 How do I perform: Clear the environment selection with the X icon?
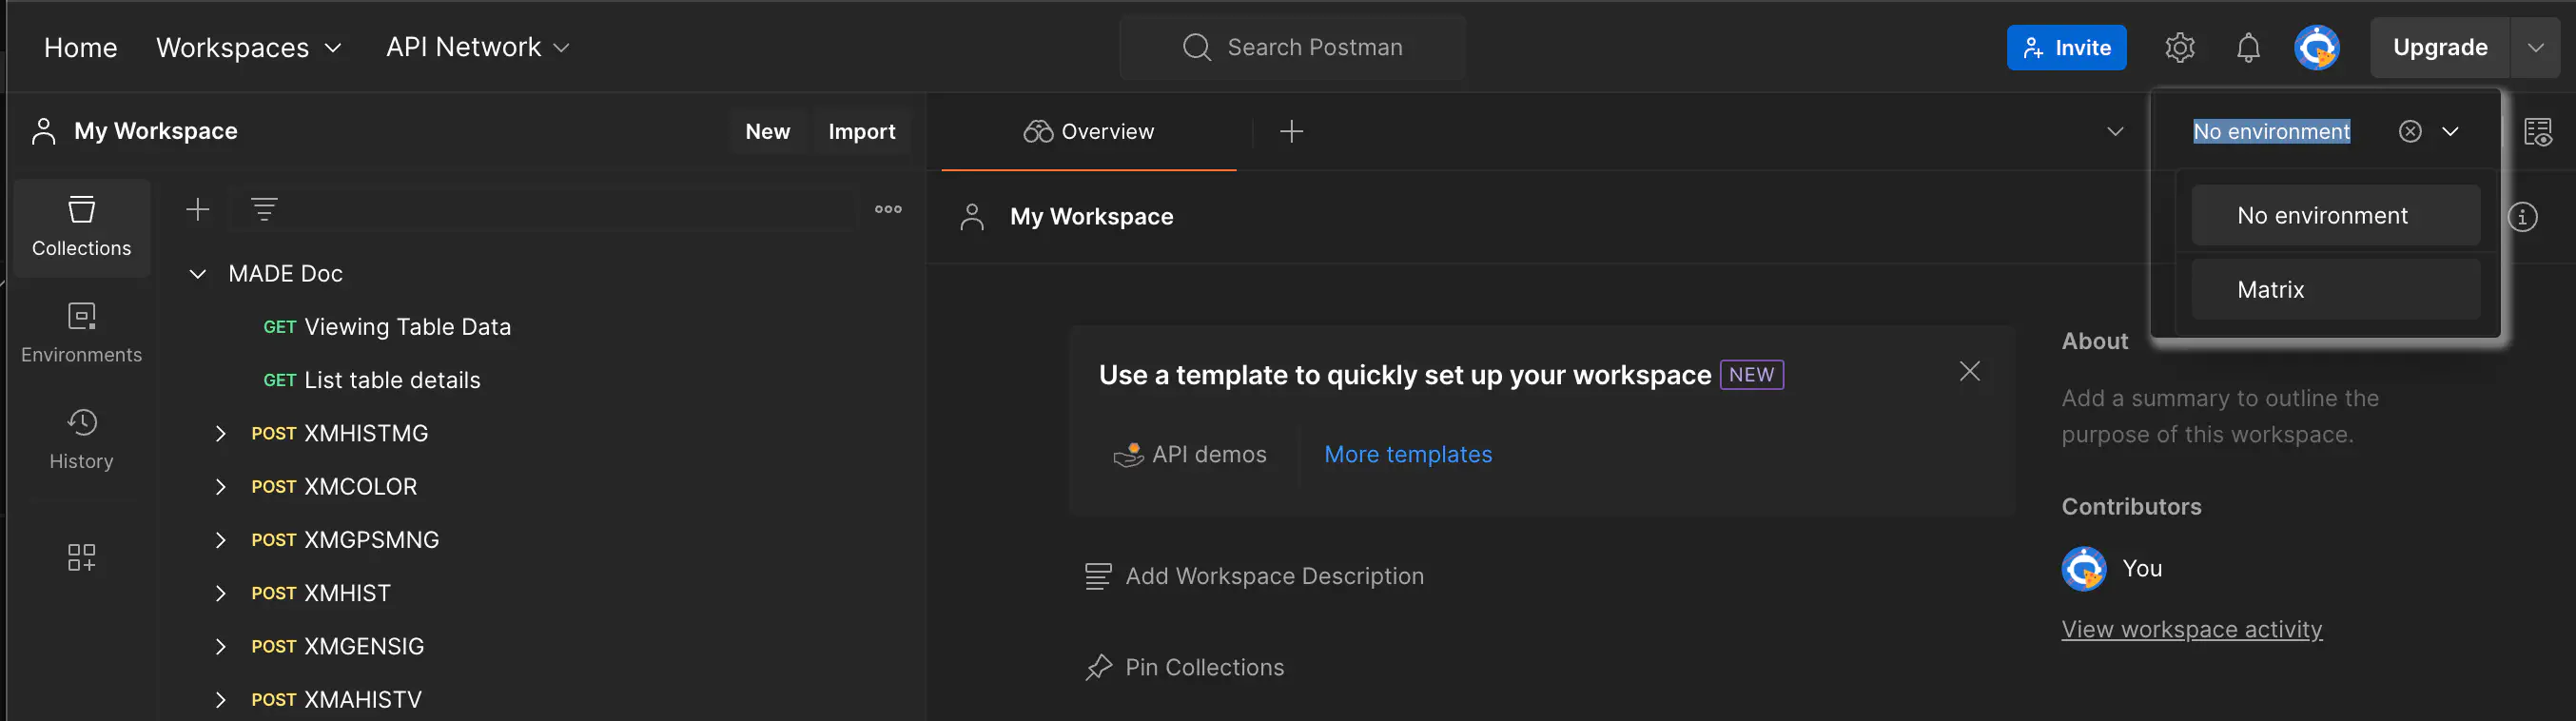click(x=2410, y=131)
